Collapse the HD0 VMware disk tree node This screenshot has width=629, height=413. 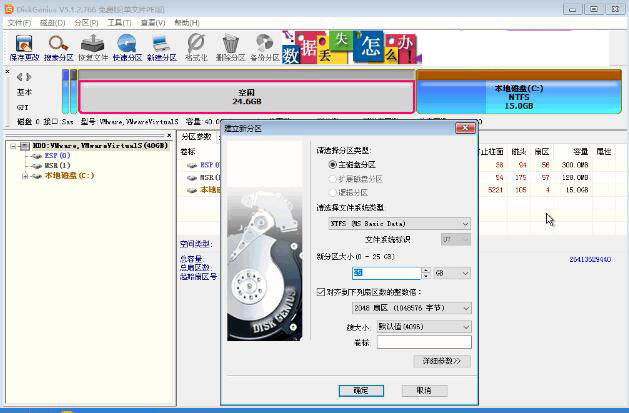tap(13, 146)
